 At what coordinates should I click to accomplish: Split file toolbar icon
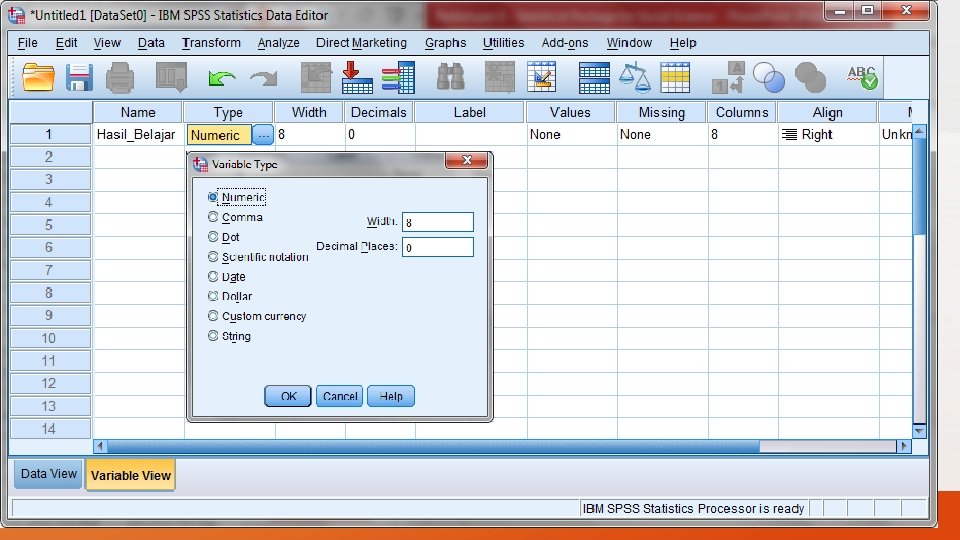(x=594, y=78)
